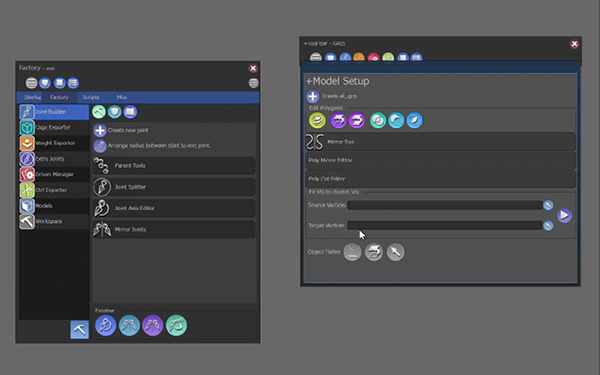Screen dimensions: 600x375
Task: Click the light-blue mirror icon in the Finalize row
Action: pyautogui.click(x=129, y=326)
